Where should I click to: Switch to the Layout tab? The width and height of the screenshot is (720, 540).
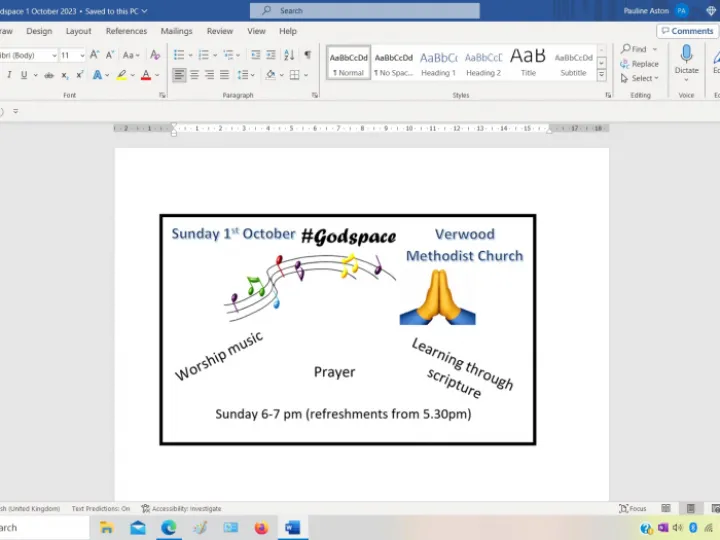tap(79, 31)
